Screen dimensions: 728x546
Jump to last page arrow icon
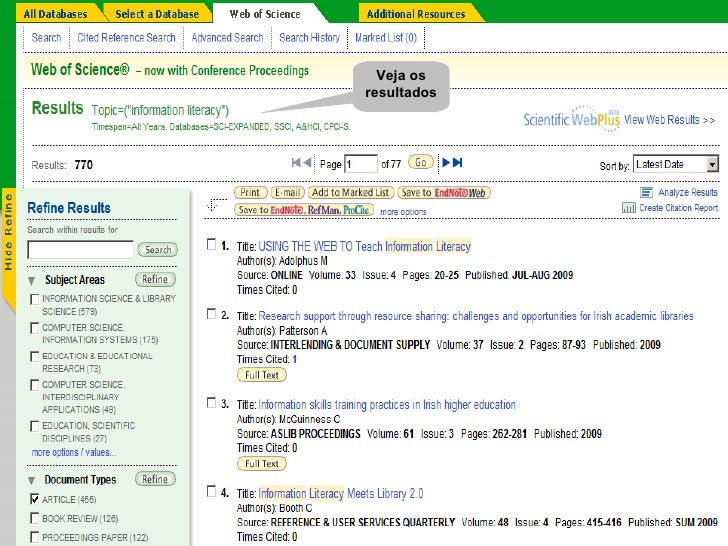(458, 162)
